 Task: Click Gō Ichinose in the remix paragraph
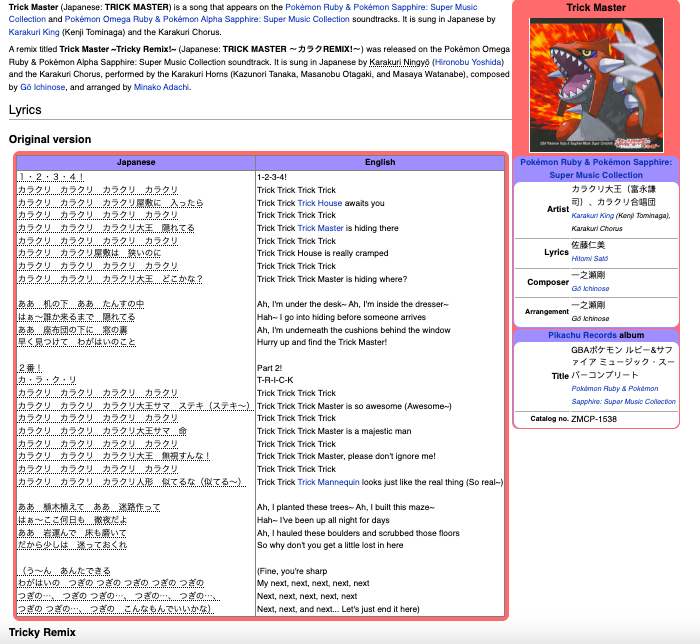click(49, 87)
